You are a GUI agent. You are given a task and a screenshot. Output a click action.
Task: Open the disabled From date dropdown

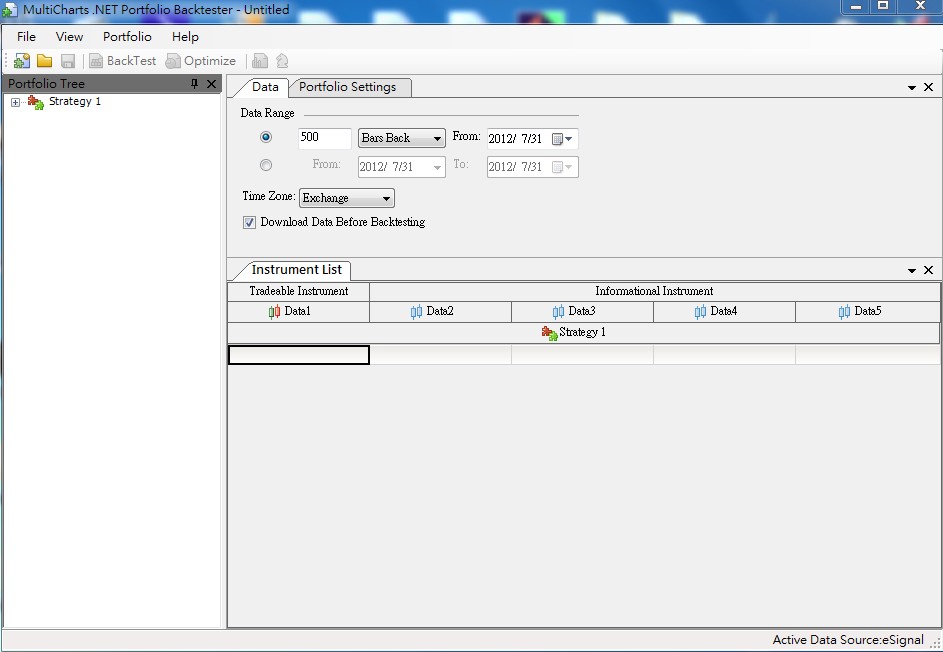pos(437,167)
